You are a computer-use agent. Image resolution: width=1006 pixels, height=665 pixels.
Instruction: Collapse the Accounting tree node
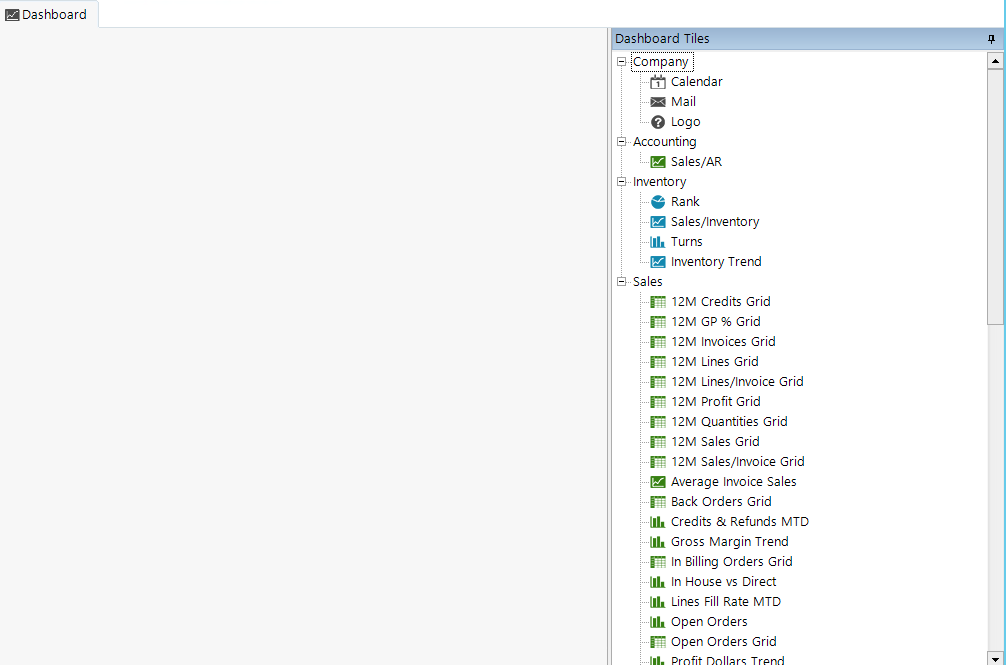click(x=622, y=142)
